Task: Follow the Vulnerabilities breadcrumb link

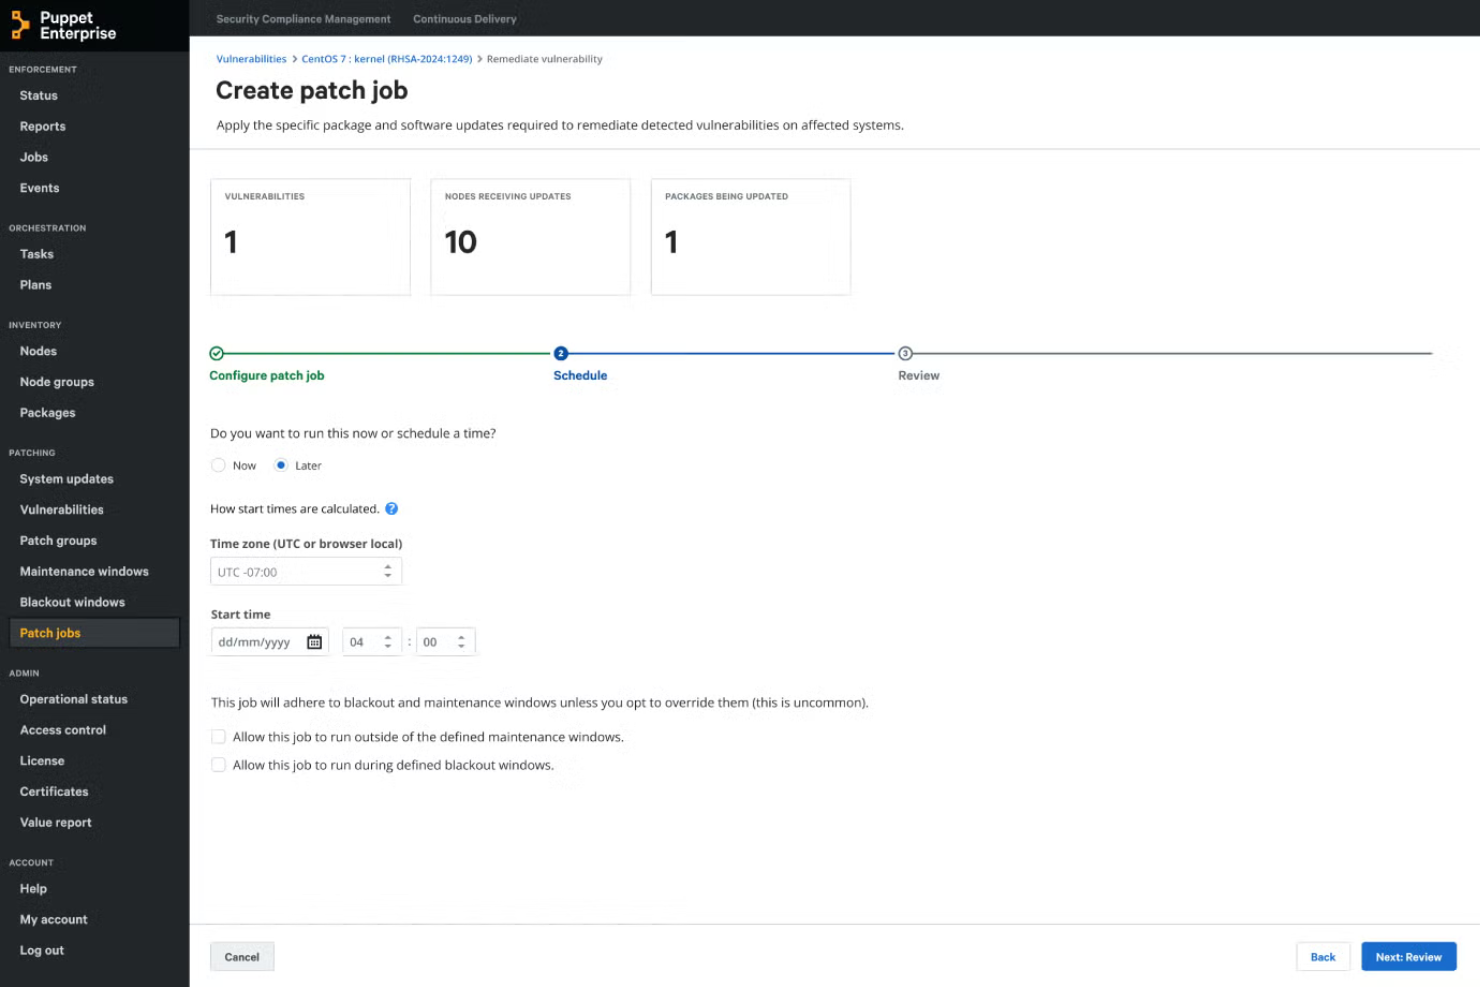Action: (251, 59)
